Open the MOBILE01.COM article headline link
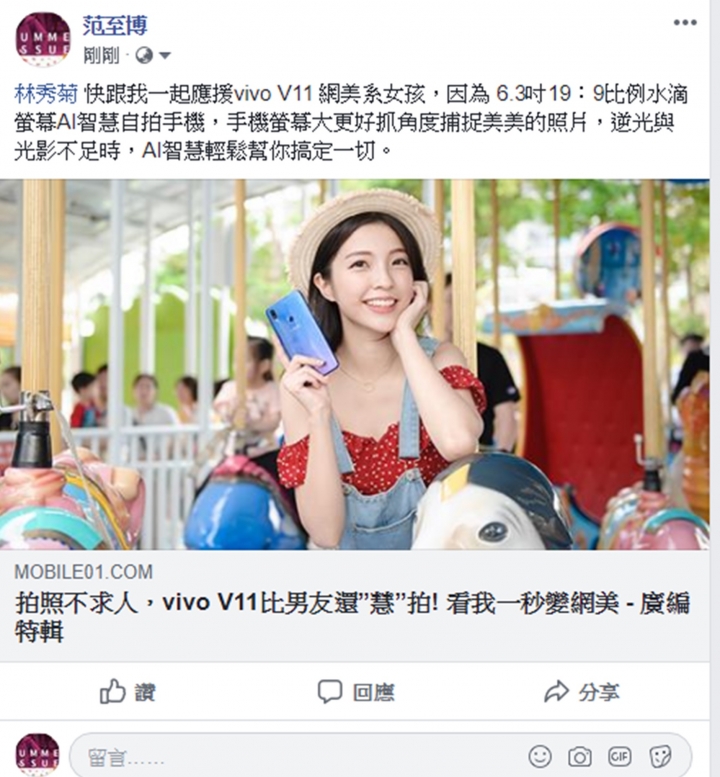The image size is (720, 777). (352, 617)
